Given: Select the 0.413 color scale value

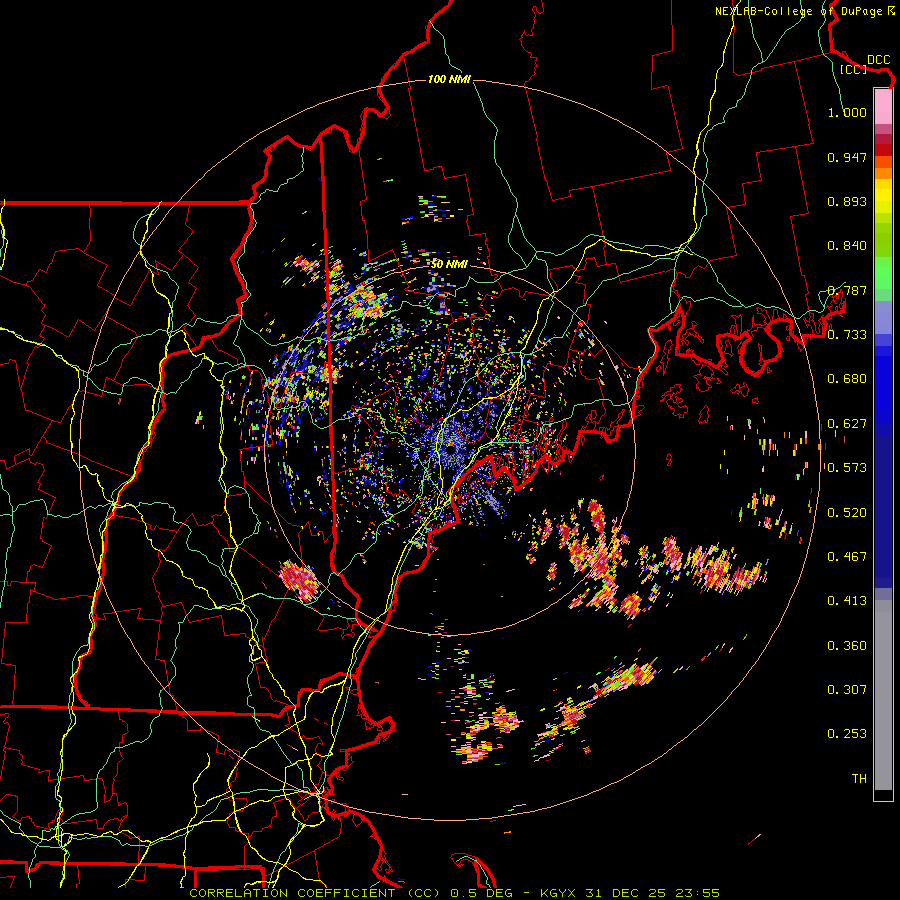Looking at the screenshot, I should tap(847, 601).
